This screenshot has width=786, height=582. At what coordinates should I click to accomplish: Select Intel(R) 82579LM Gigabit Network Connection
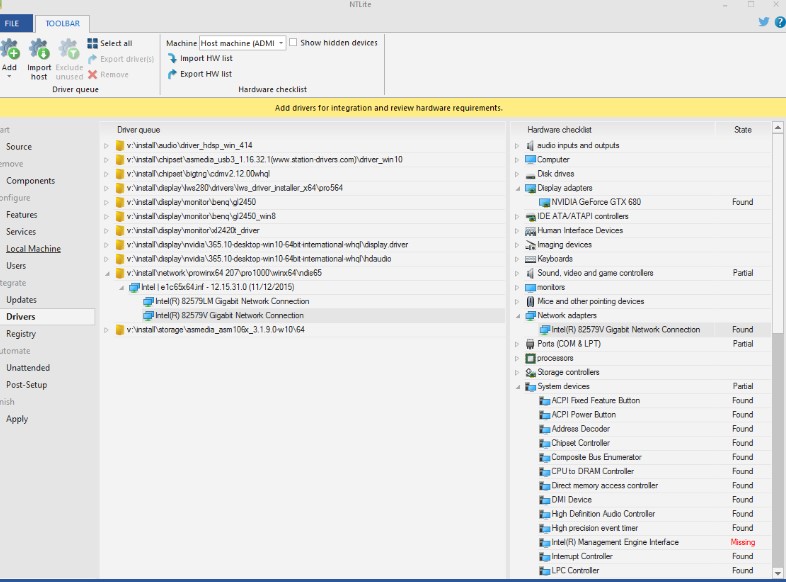[231, 301]
